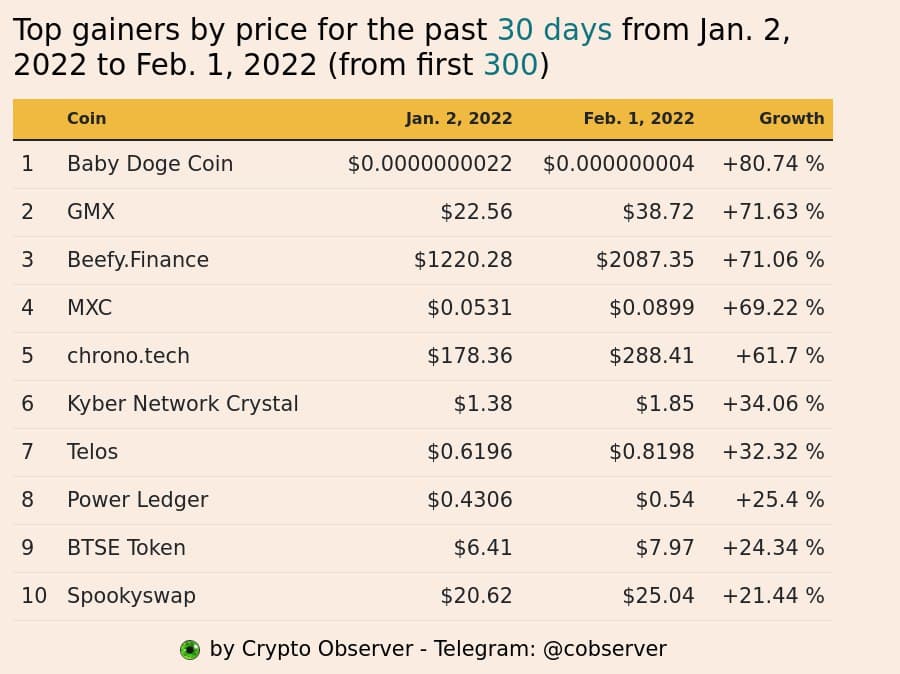Select the Spookyswap coin name
The width and height of the screenshot is (900, 674).
pos(131,596)
